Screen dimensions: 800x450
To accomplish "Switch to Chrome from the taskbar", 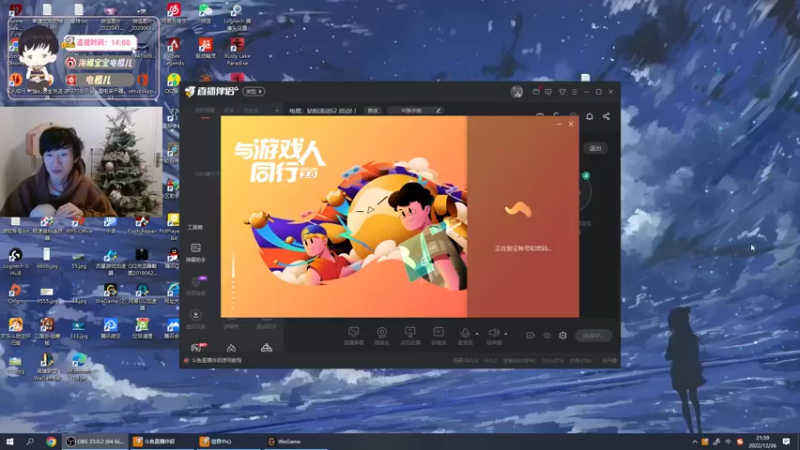I will pos(51,442).
